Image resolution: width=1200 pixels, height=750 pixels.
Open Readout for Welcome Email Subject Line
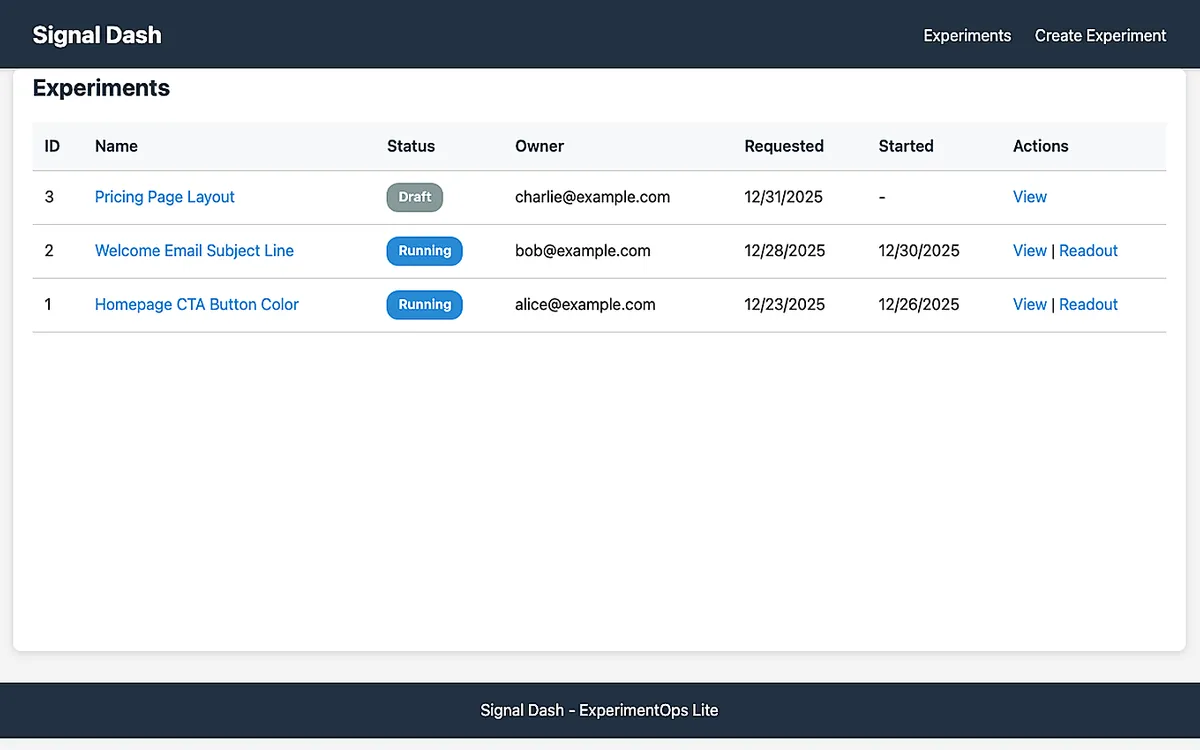(x=1088, y=251)
